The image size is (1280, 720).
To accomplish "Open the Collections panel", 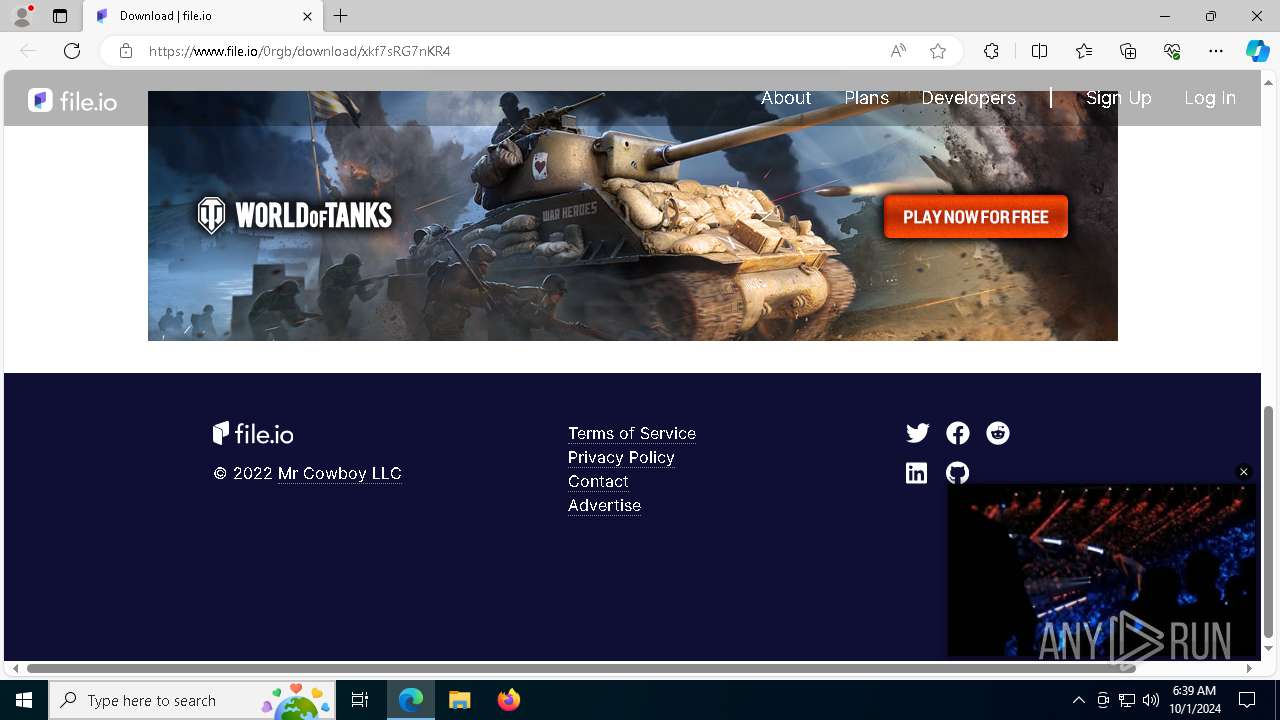I will [x=1128, y=51].
